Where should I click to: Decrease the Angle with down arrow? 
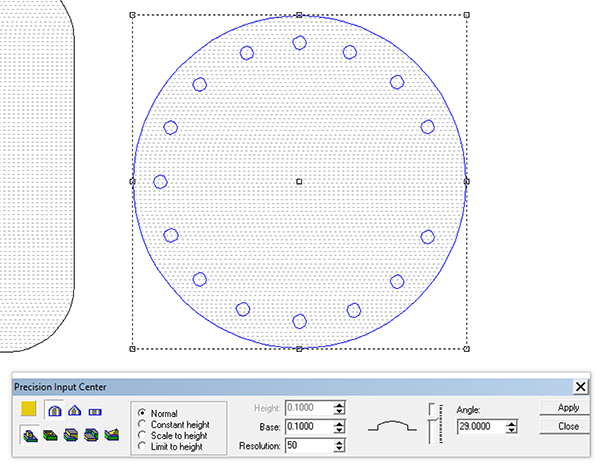(x=512, y=430)
